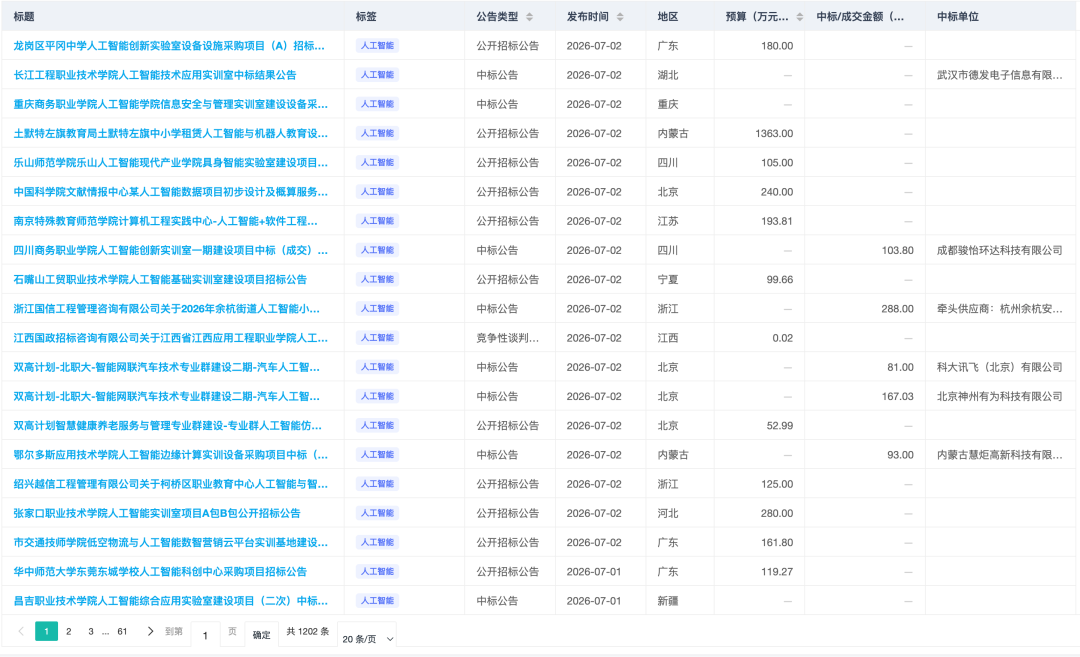Click the 中标单位 column header
The width and height of the screenshot is (1080, 657).
pyautogui.click(x=958, y=17)
